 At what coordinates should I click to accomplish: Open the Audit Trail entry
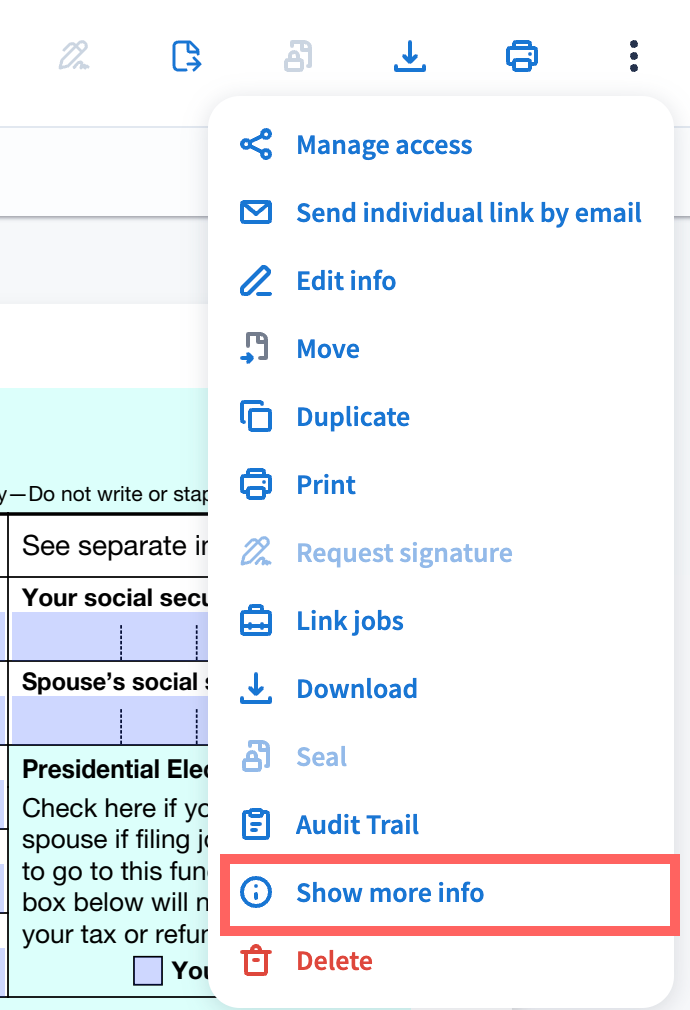pyautogui.click(x=357, y=825)
